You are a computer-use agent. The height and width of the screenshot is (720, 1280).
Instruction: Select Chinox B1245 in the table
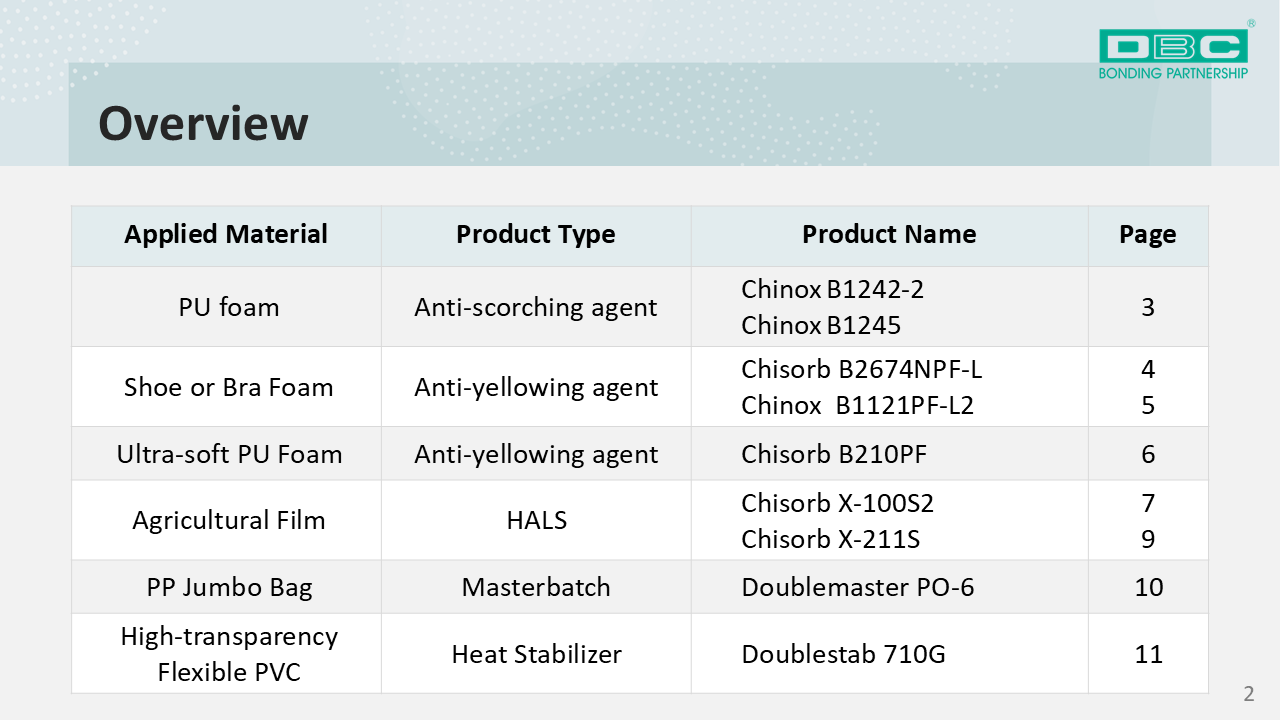820,325
